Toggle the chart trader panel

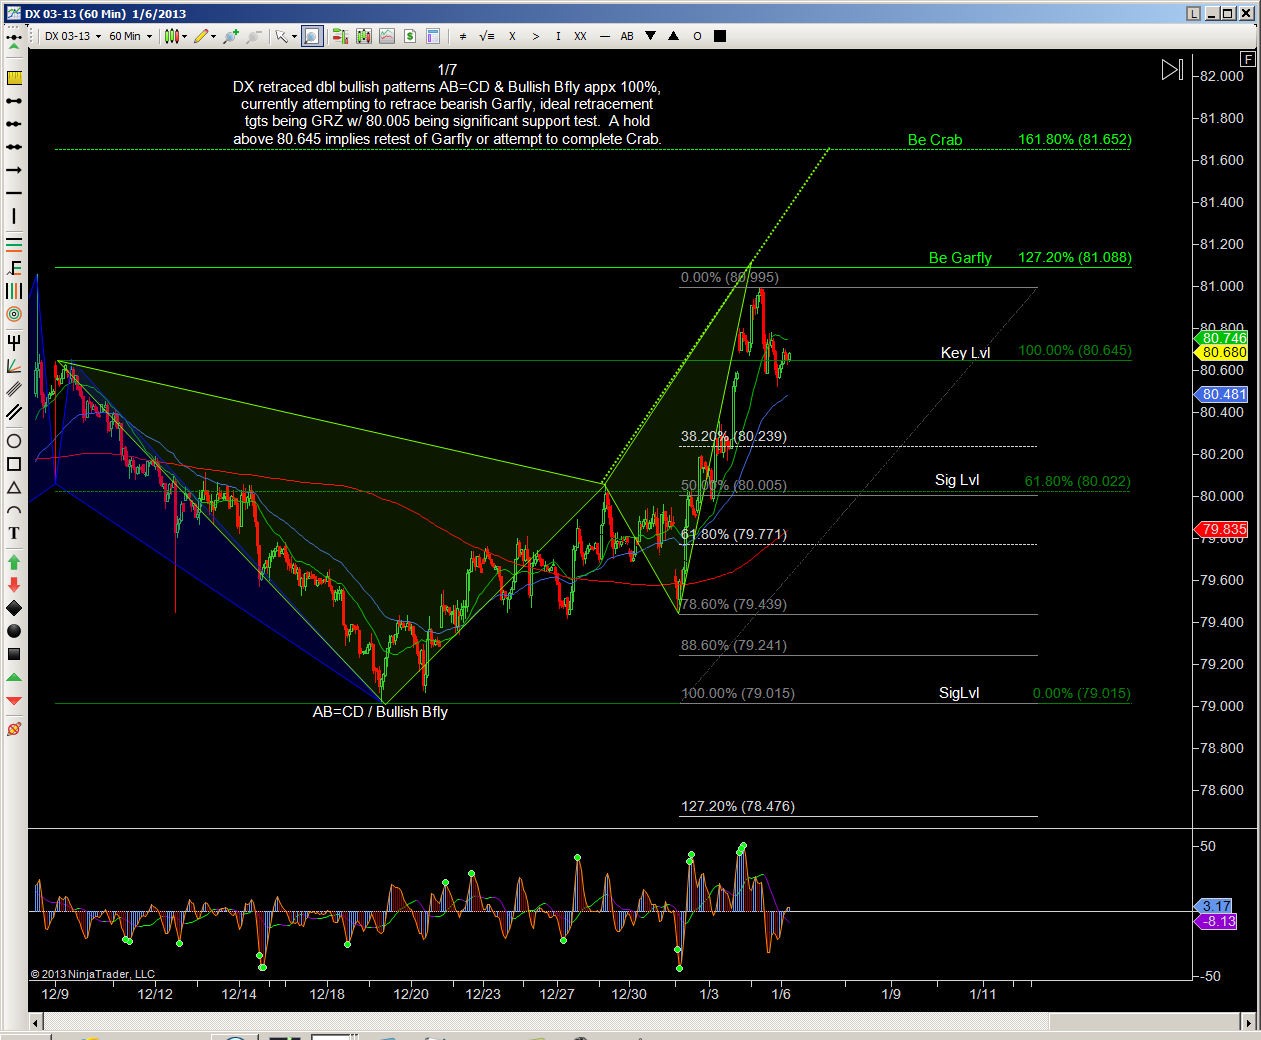coord(340,36)
